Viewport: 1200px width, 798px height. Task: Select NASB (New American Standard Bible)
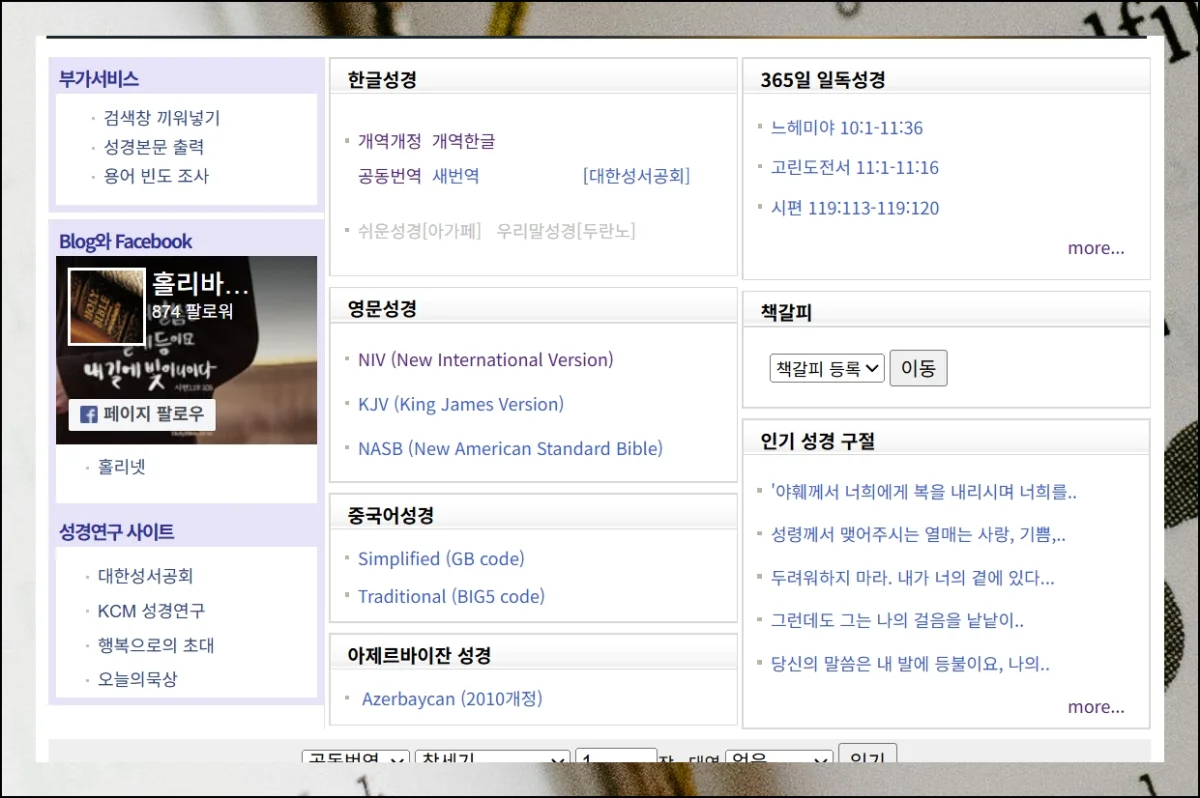(x=510, y=449)
